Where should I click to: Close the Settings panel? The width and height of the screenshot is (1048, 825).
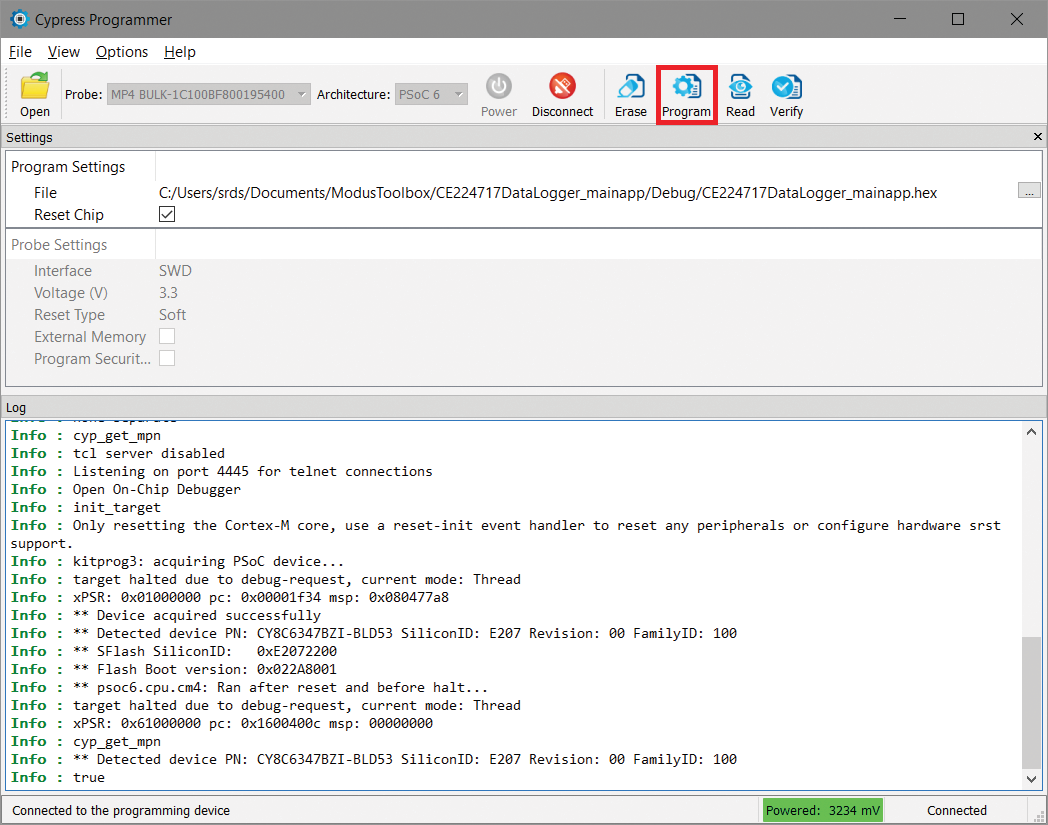(1037, 137)
